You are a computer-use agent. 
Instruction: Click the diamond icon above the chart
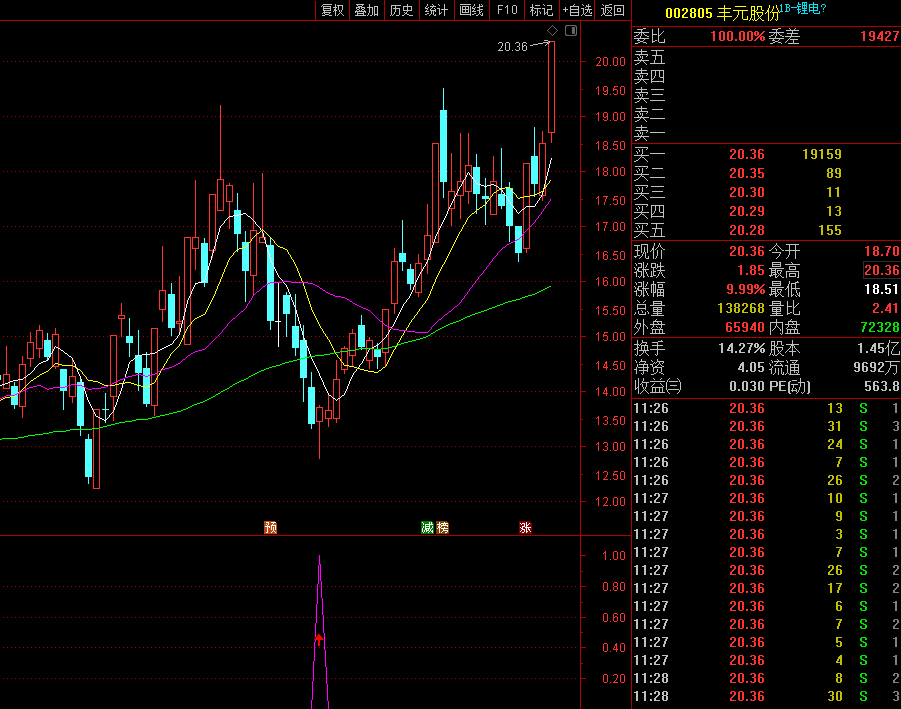(552, 30)
